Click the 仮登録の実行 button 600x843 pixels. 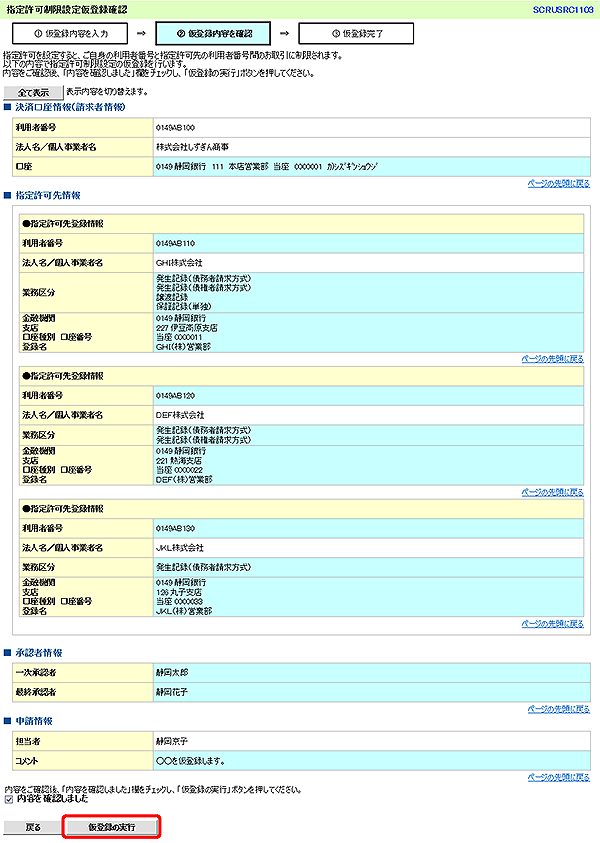click(111, 827)
